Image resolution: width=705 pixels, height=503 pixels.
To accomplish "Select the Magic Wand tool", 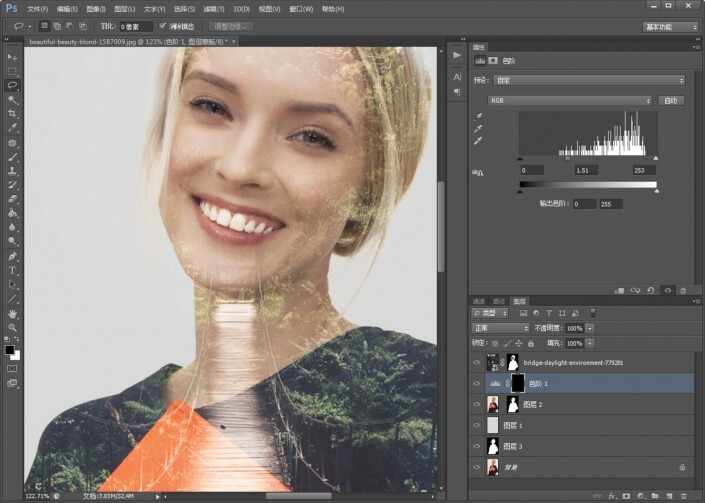I will (x=12, y=100).
